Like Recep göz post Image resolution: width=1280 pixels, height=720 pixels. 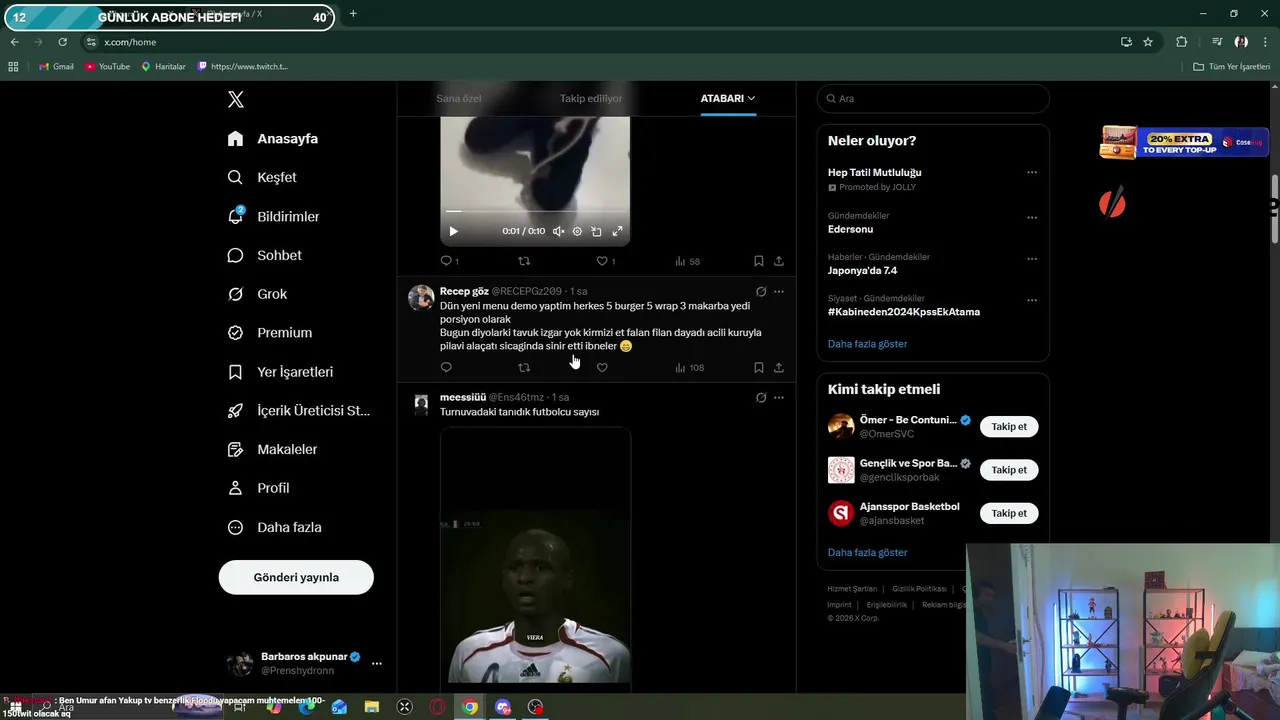tap(602, 367)
